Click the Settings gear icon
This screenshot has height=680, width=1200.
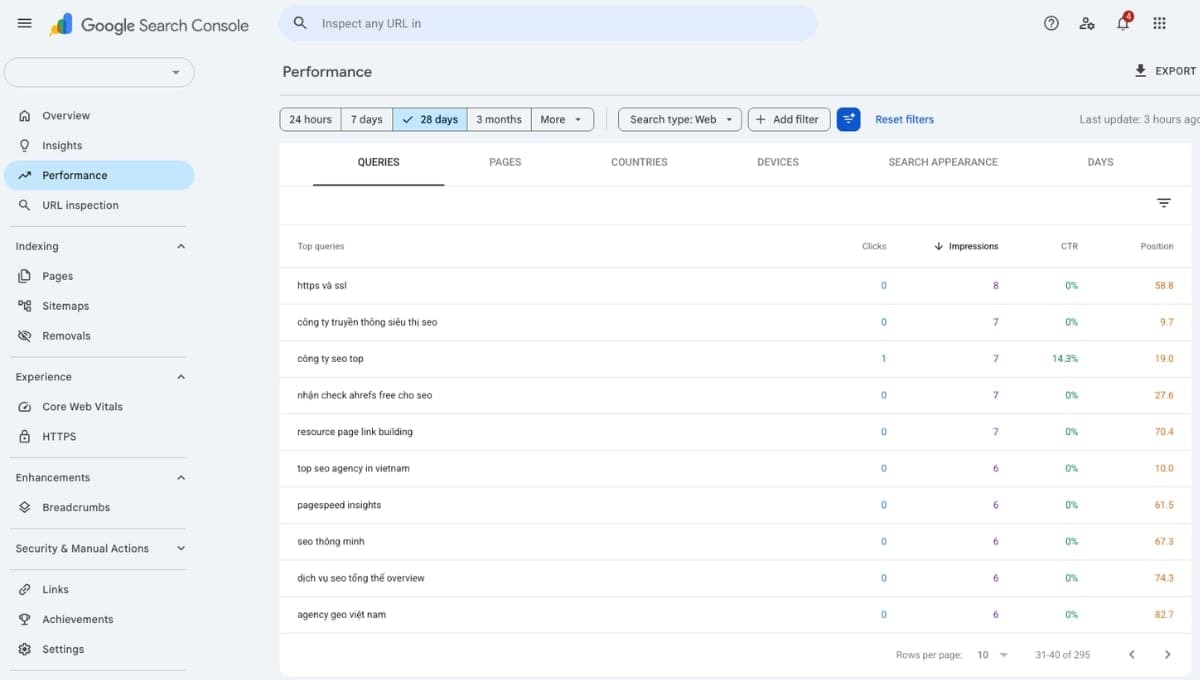click(25, 650)
